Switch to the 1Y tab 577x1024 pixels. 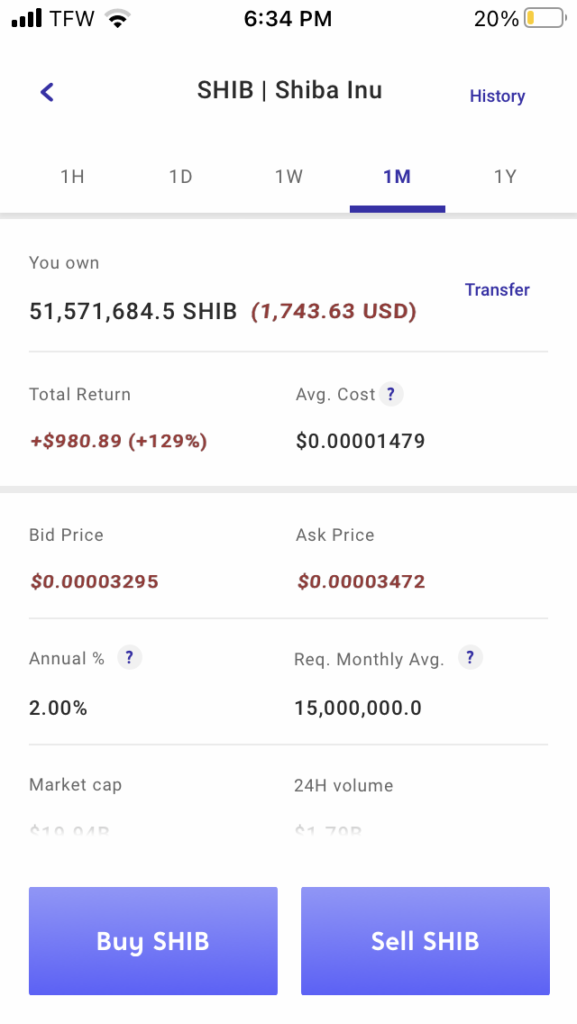505,177
